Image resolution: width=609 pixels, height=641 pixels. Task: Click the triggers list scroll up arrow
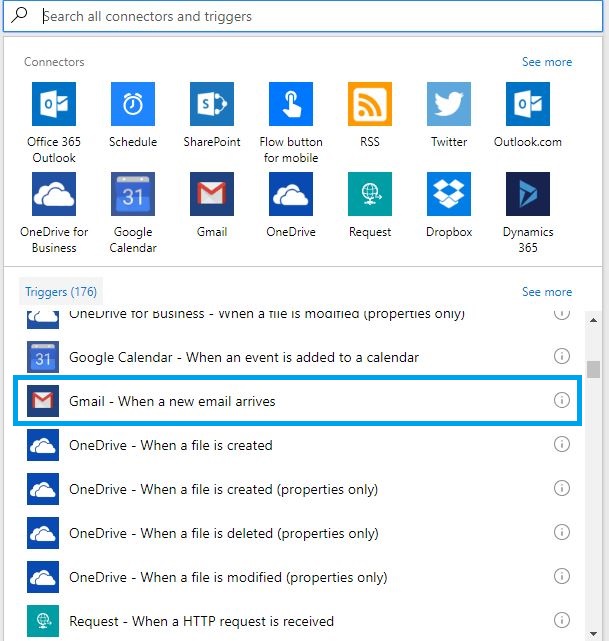pyautogui.click(x=593, y=320)
